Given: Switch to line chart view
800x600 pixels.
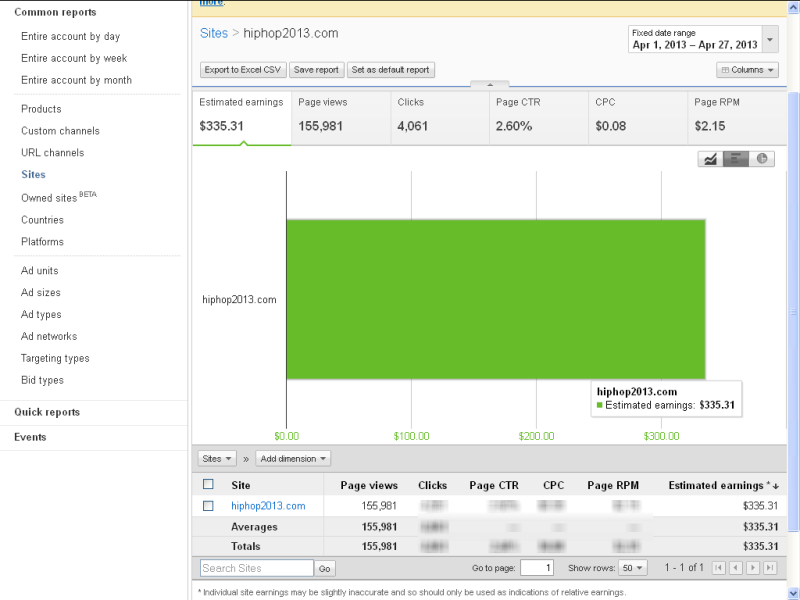Looking at the screenshot, I should click(x=710, y=159).
